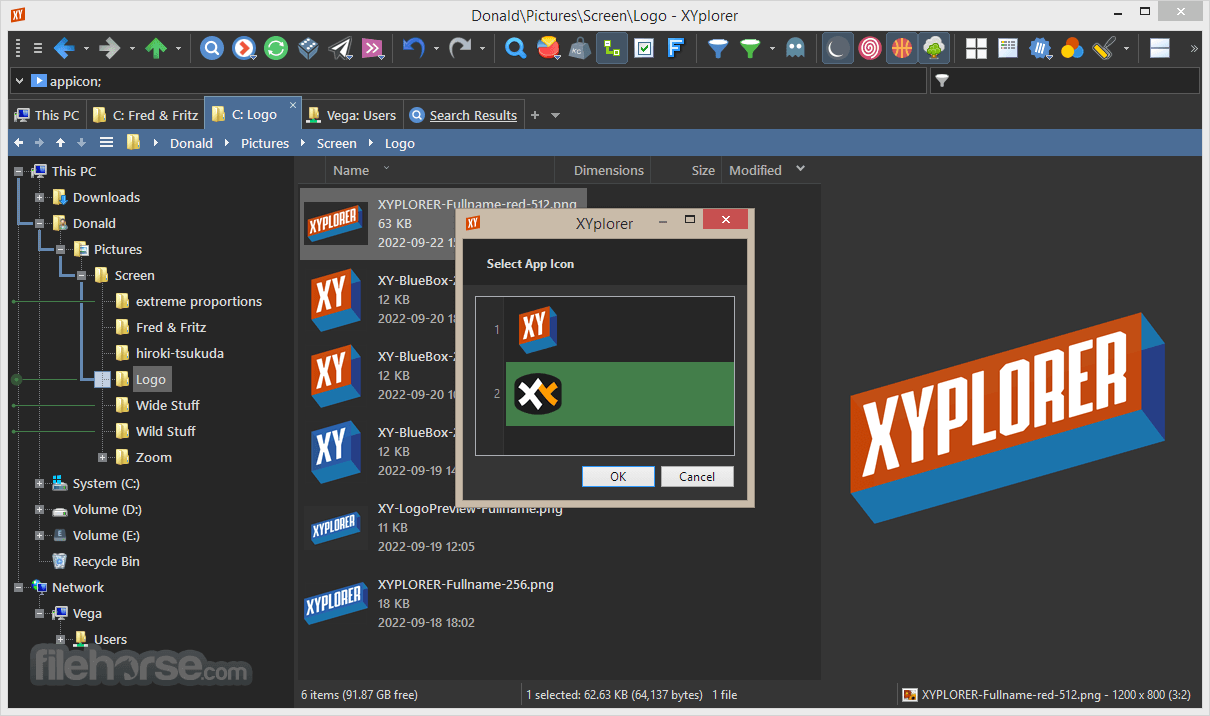
Task: Switch to the Vega: Users tab
Action: (351, 115)
